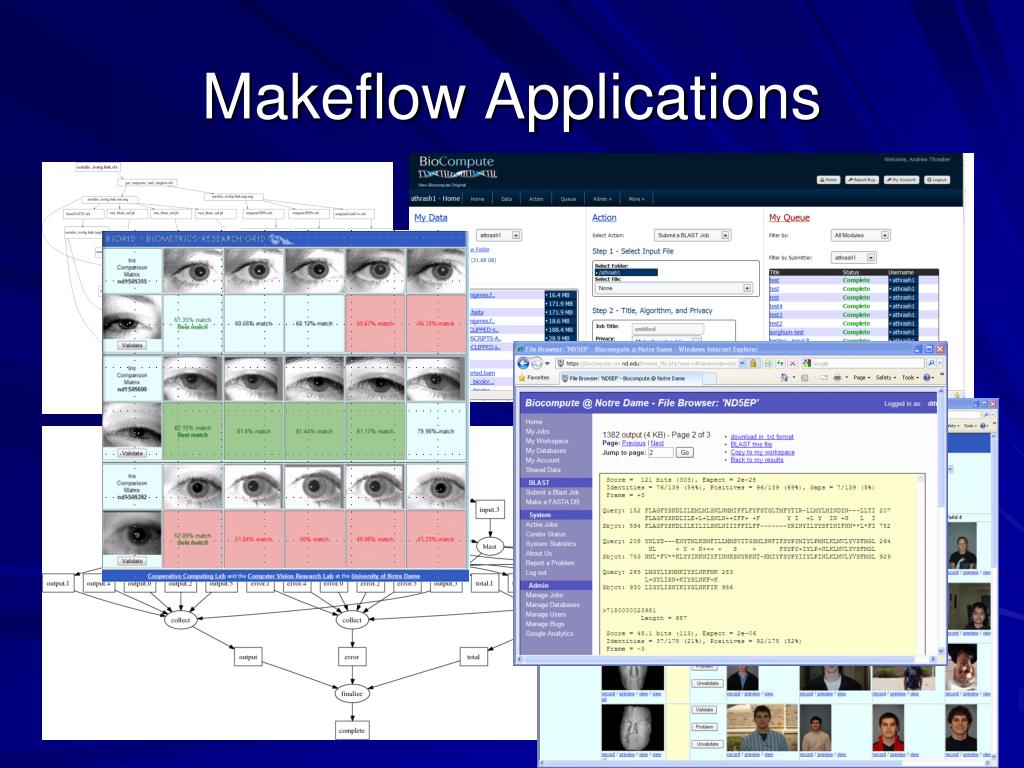Open the Select Action dropdown
Screen dimensions: 1024x768
point(692,235)
